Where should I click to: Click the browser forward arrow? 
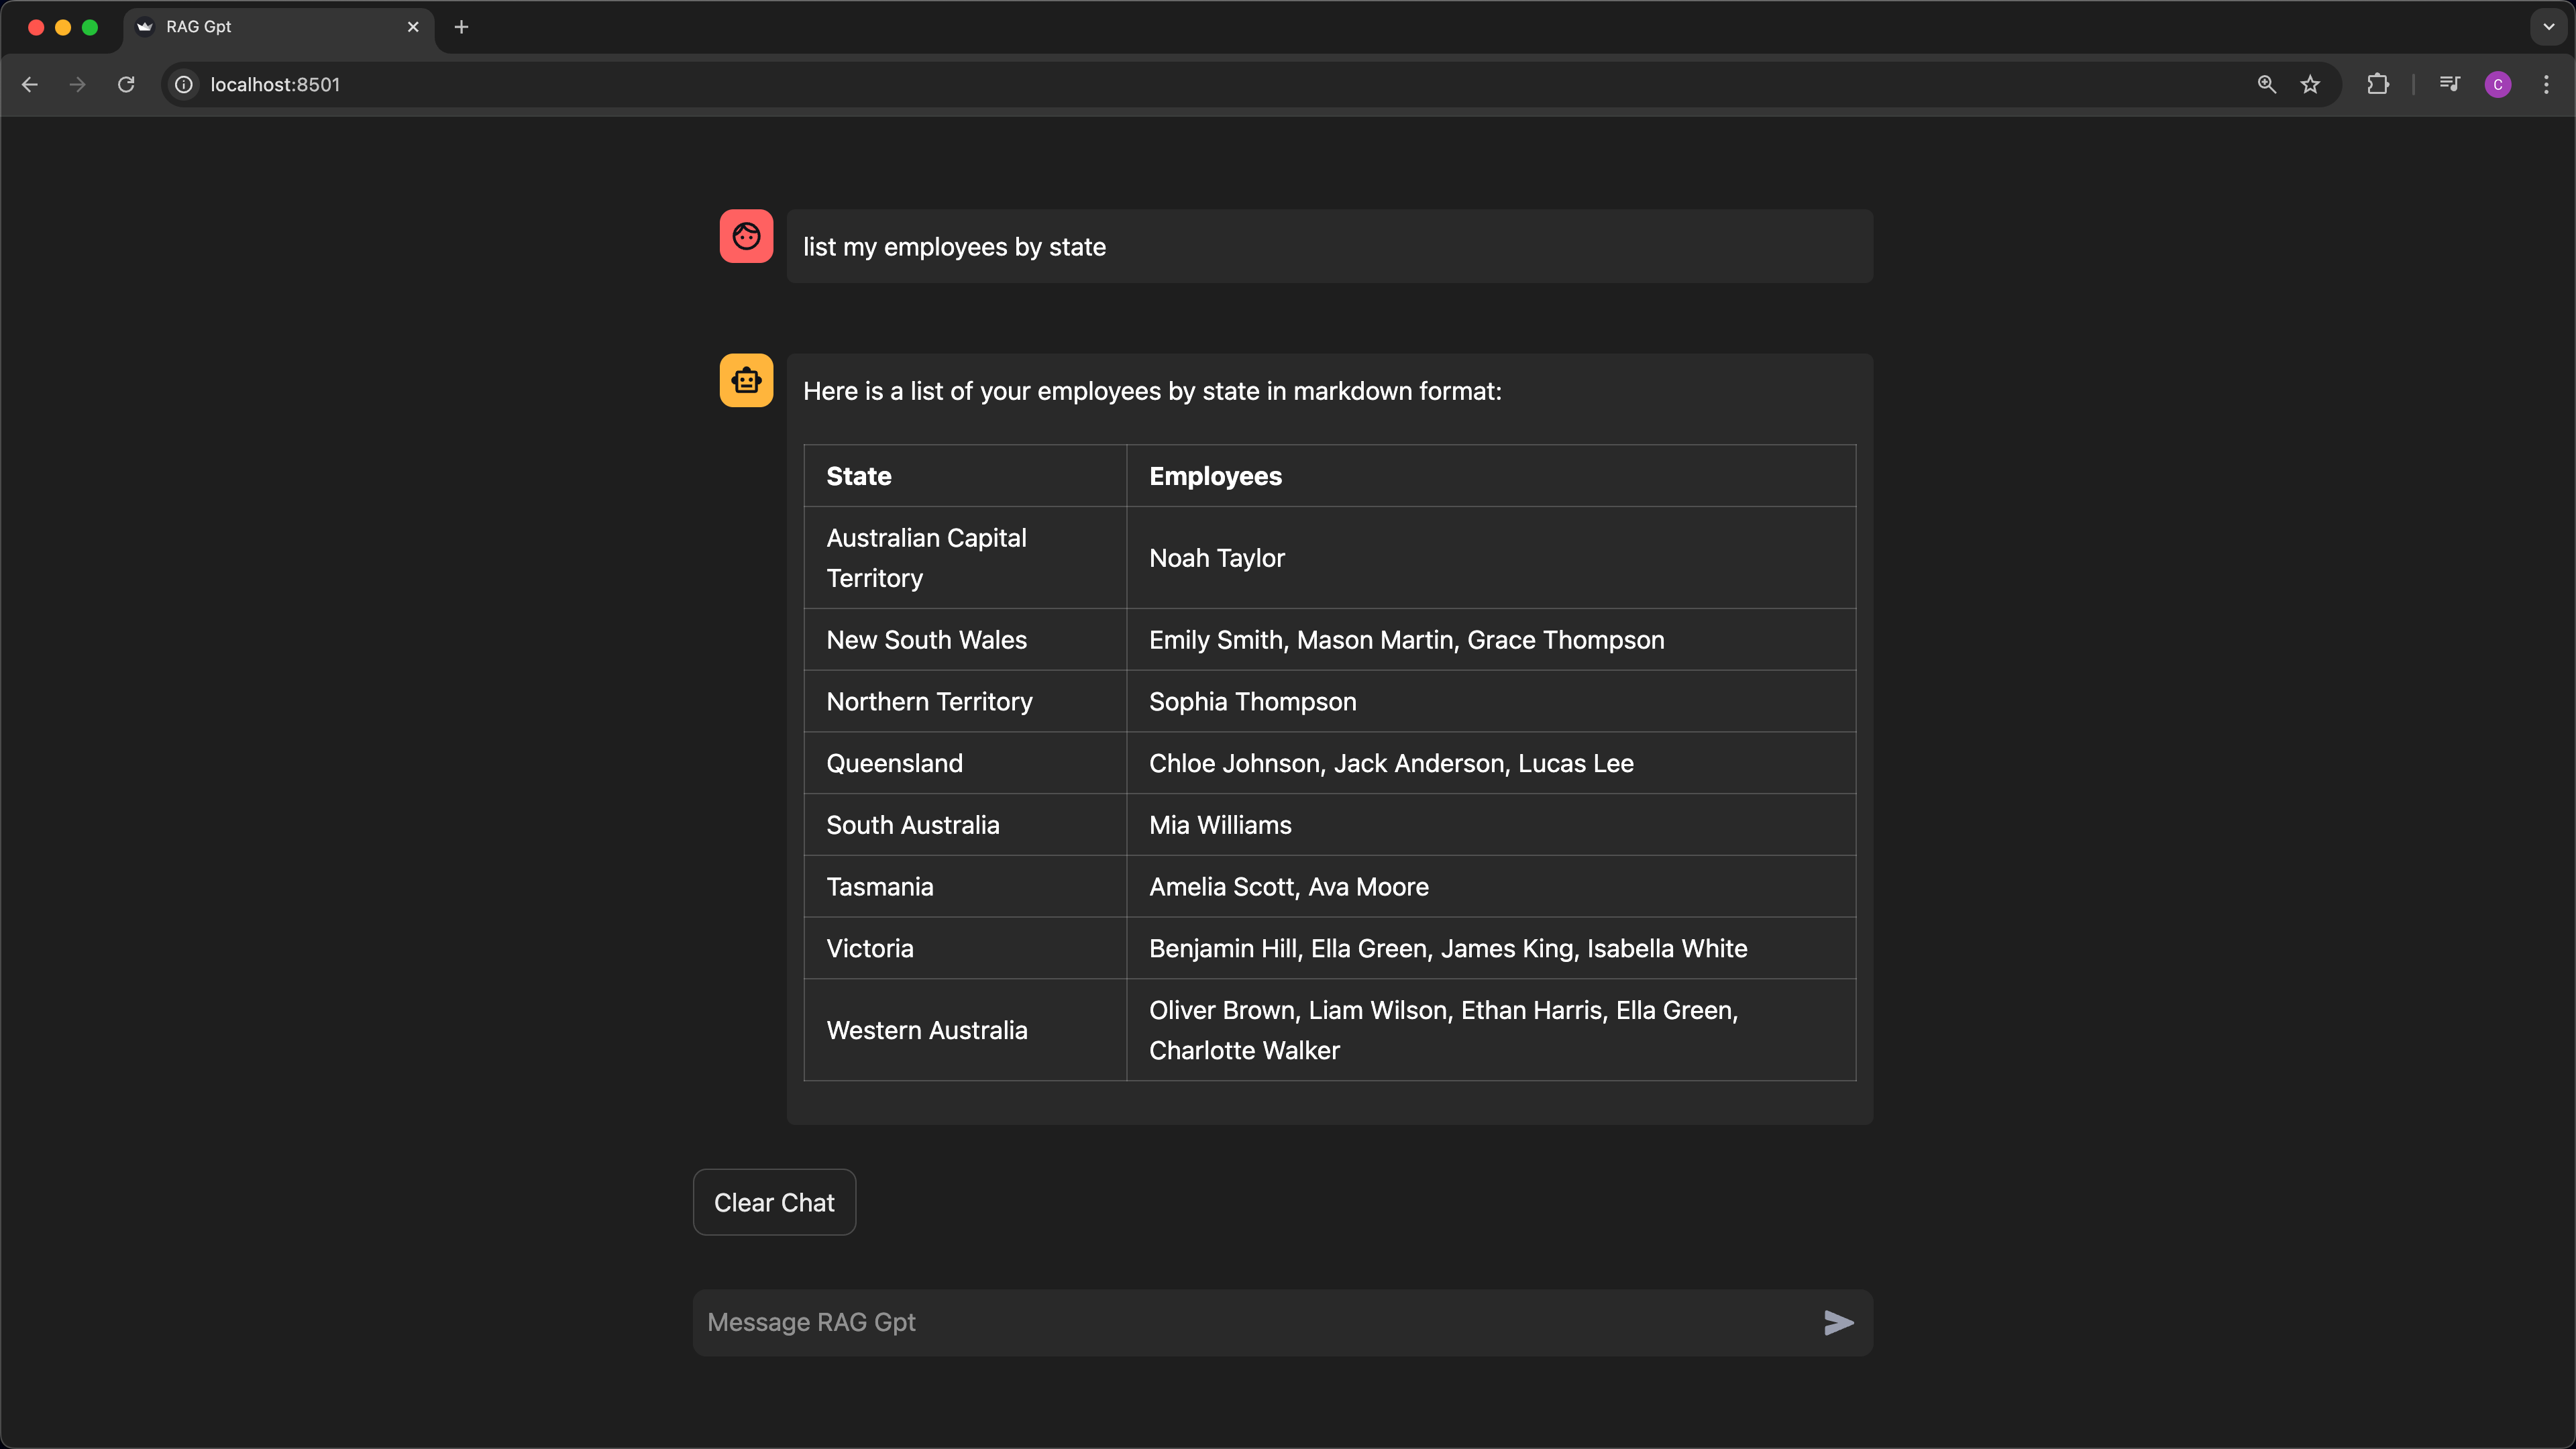[x=77, y=85]
